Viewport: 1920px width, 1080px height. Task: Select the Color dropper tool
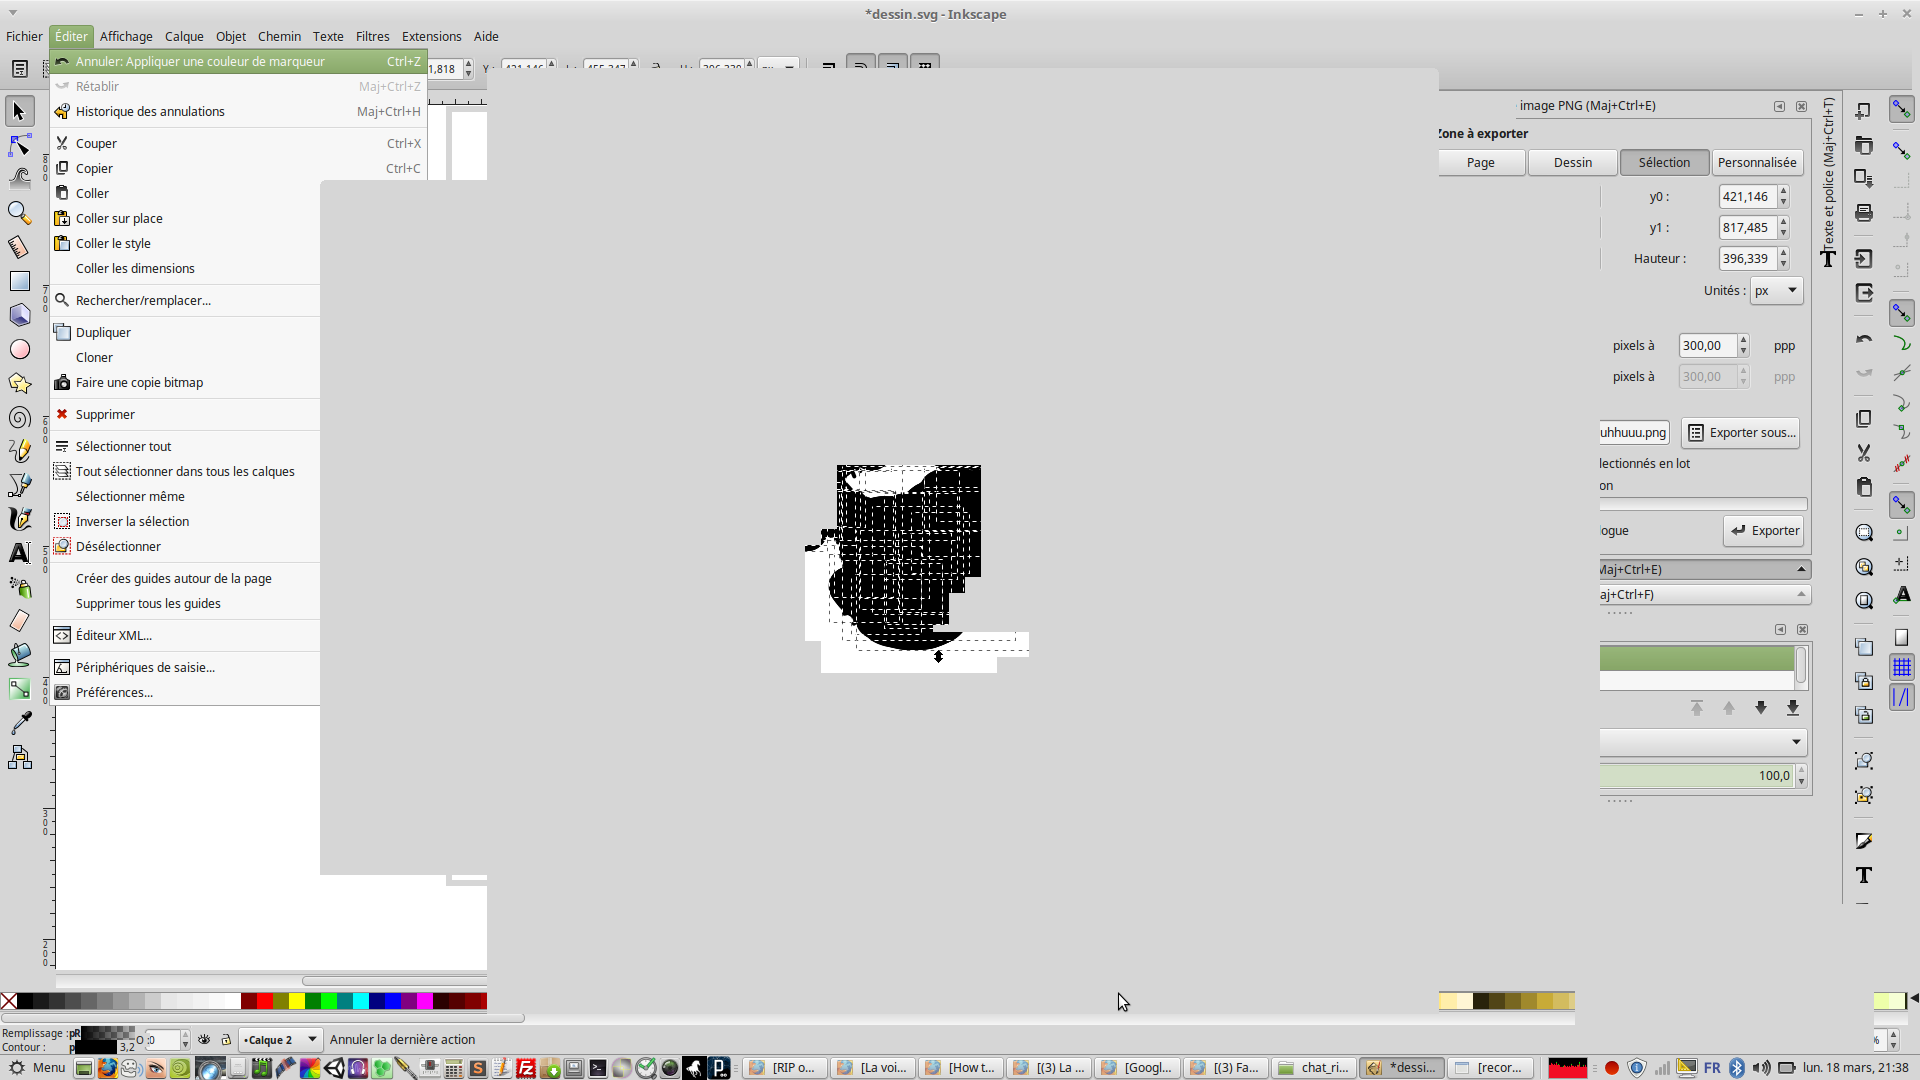click(x=19, y=723)
